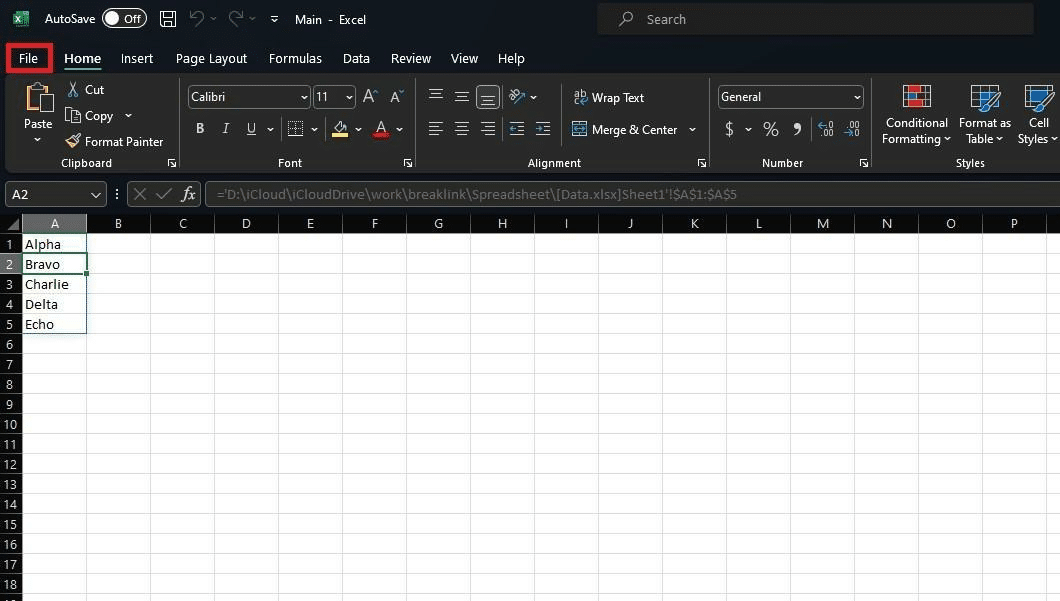The width and height of the screenshot is (1060, 601).
Task: Open the Merge & Center dropdown arrow
Action: [x=692, y=129]
